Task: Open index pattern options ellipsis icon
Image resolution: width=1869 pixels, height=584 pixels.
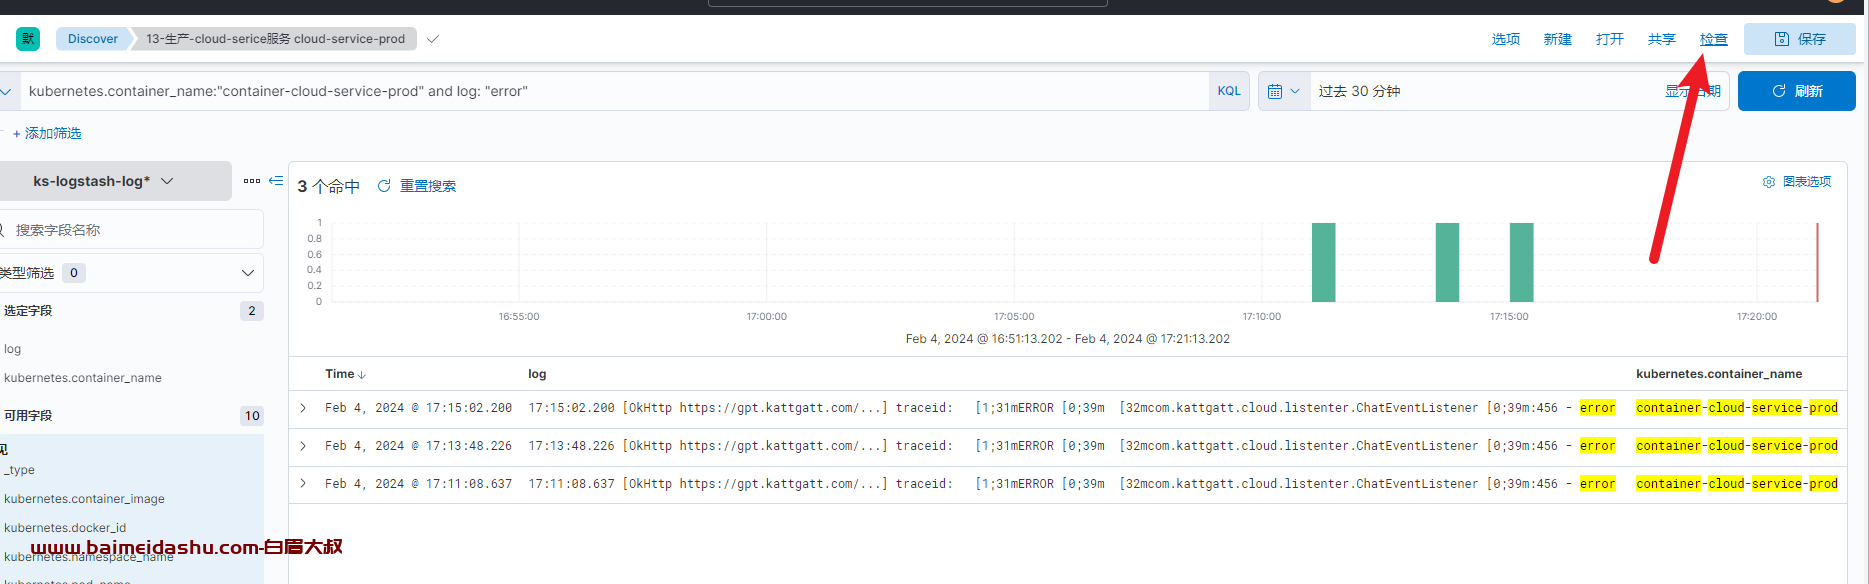Action: 252,181
